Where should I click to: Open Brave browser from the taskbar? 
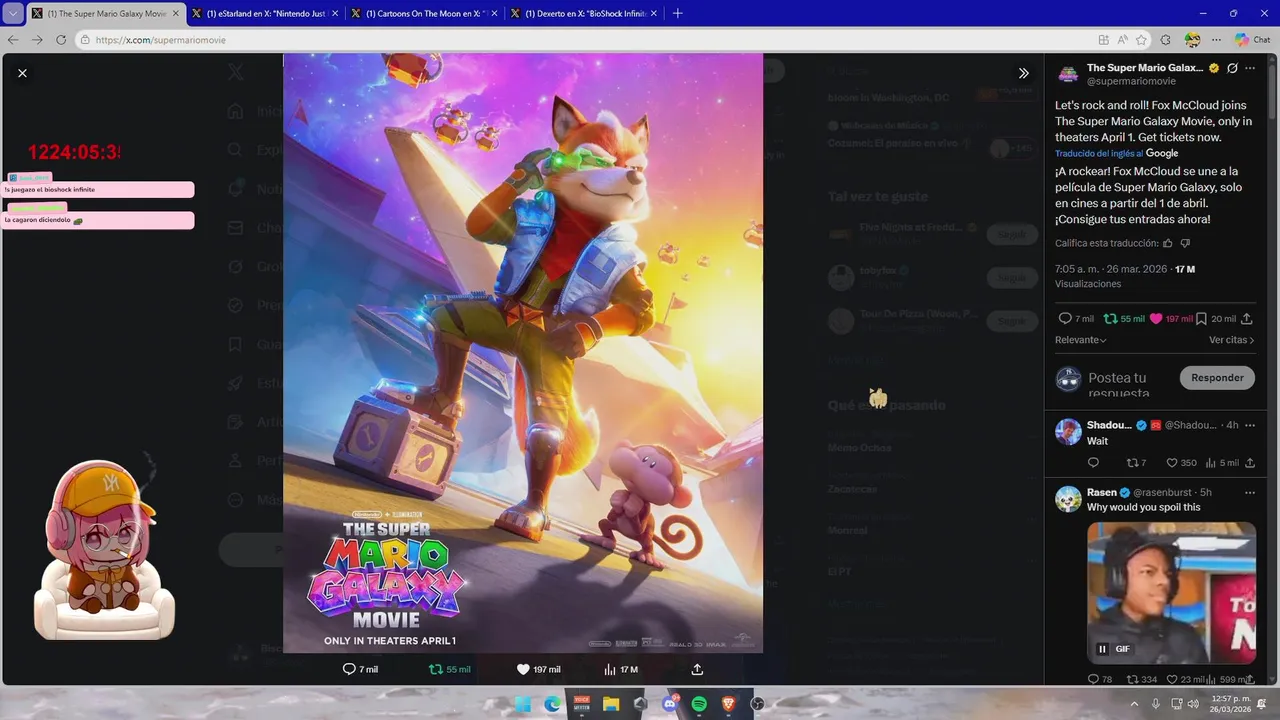[728, 704]
